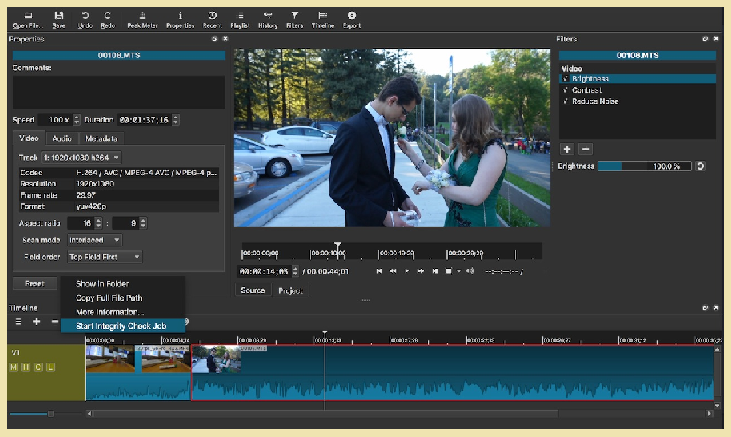
Task: Float the Timeline panel
Action: coord(705,308)
